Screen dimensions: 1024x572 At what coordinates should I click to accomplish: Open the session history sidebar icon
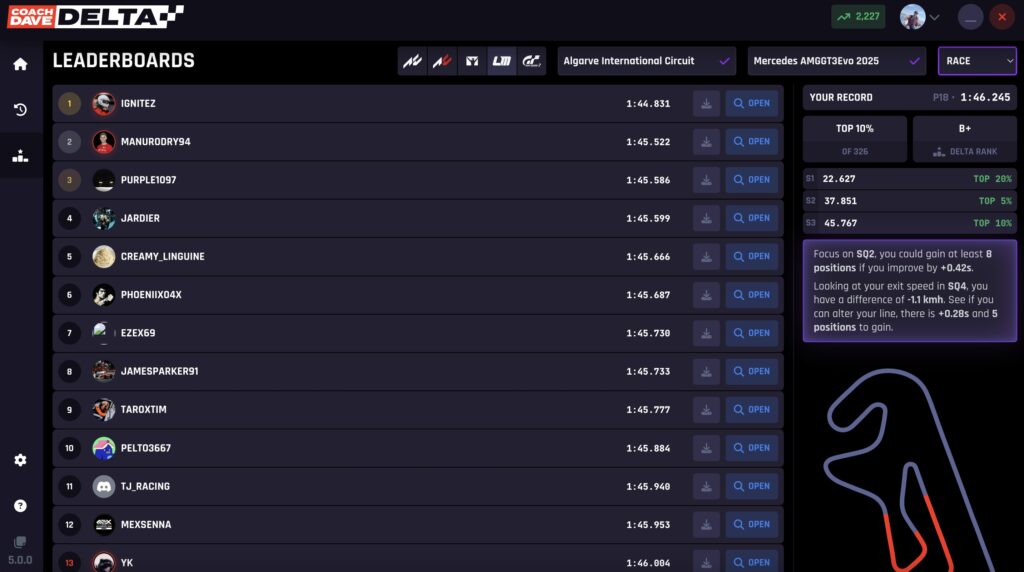click(20, 110)
